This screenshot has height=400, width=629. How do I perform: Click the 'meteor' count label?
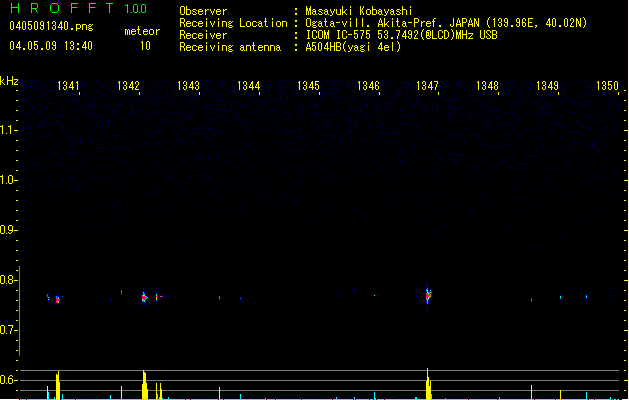click(x=142, y=31)
